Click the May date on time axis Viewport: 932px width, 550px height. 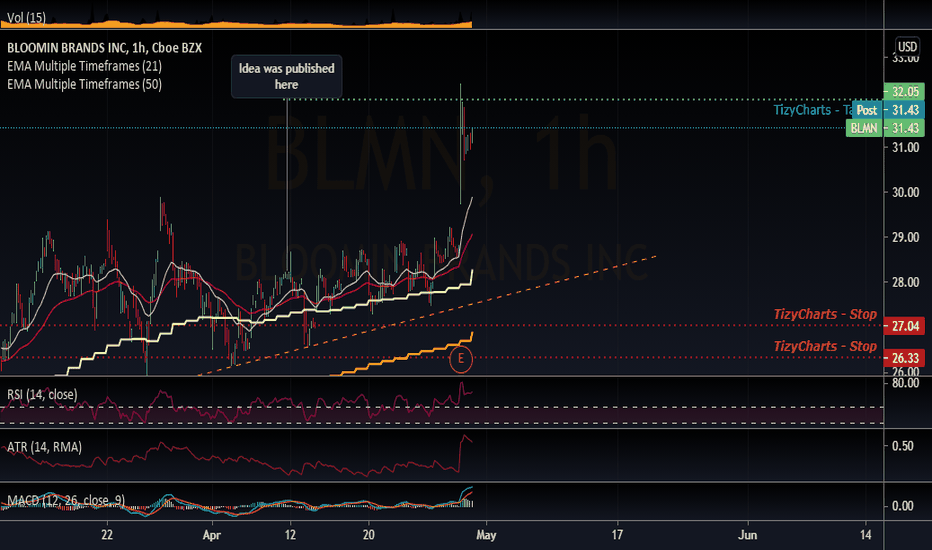point(486,535)
